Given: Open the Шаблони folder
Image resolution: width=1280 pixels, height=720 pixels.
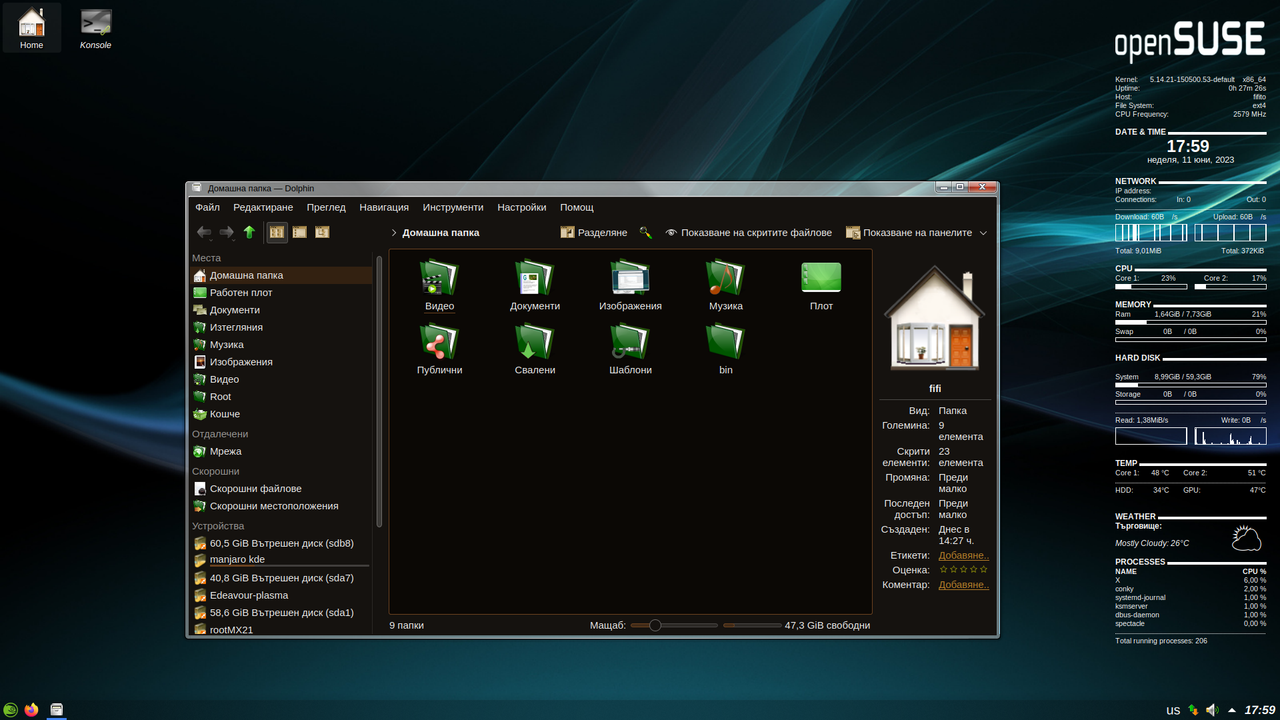Looking at the screenshot, I should coord(630,350).
